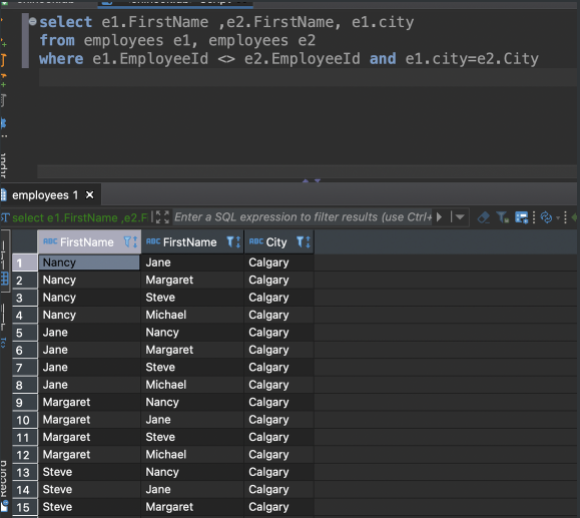
Task: Click the second FirstName column filter icon
Action: coord(233,242)
